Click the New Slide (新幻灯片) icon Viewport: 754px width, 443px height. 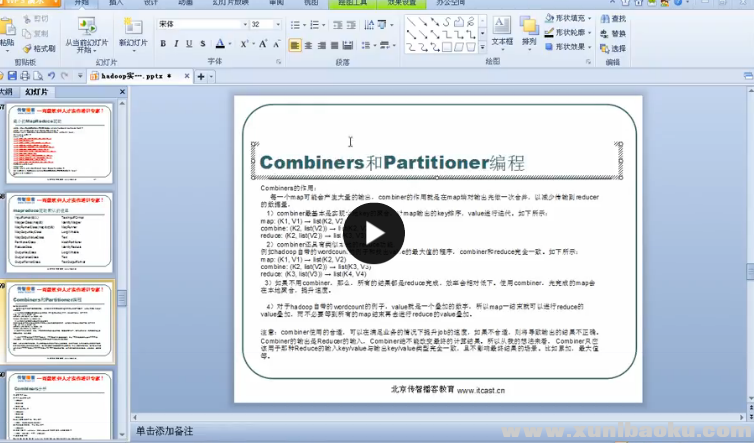pyautogui.click(x=131, y=27)
